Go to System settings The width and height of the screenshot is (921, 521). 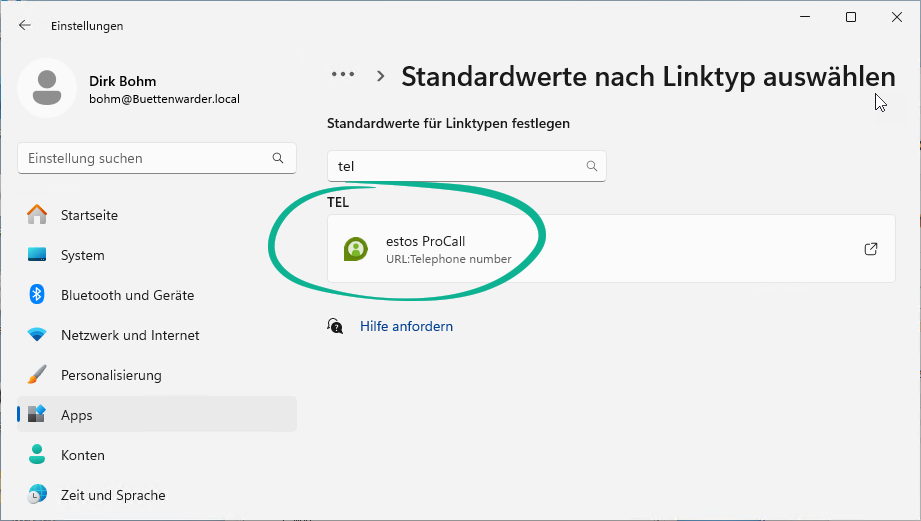82,255
